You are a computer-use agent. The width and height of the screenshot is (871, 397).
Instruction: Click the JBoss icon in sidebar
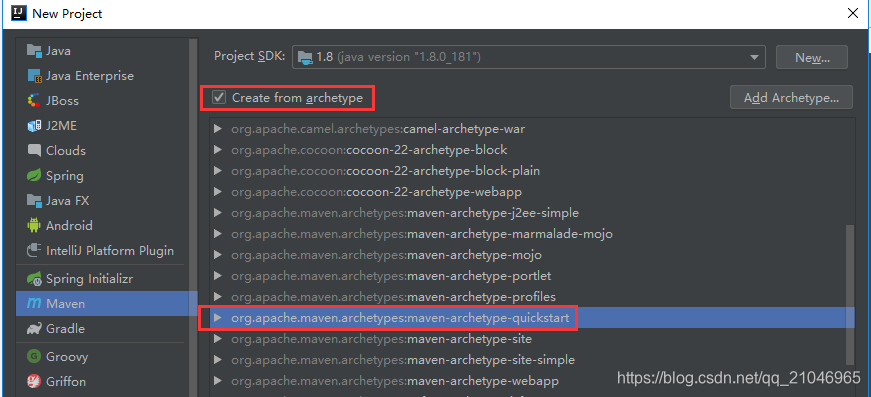coord(34,100)
